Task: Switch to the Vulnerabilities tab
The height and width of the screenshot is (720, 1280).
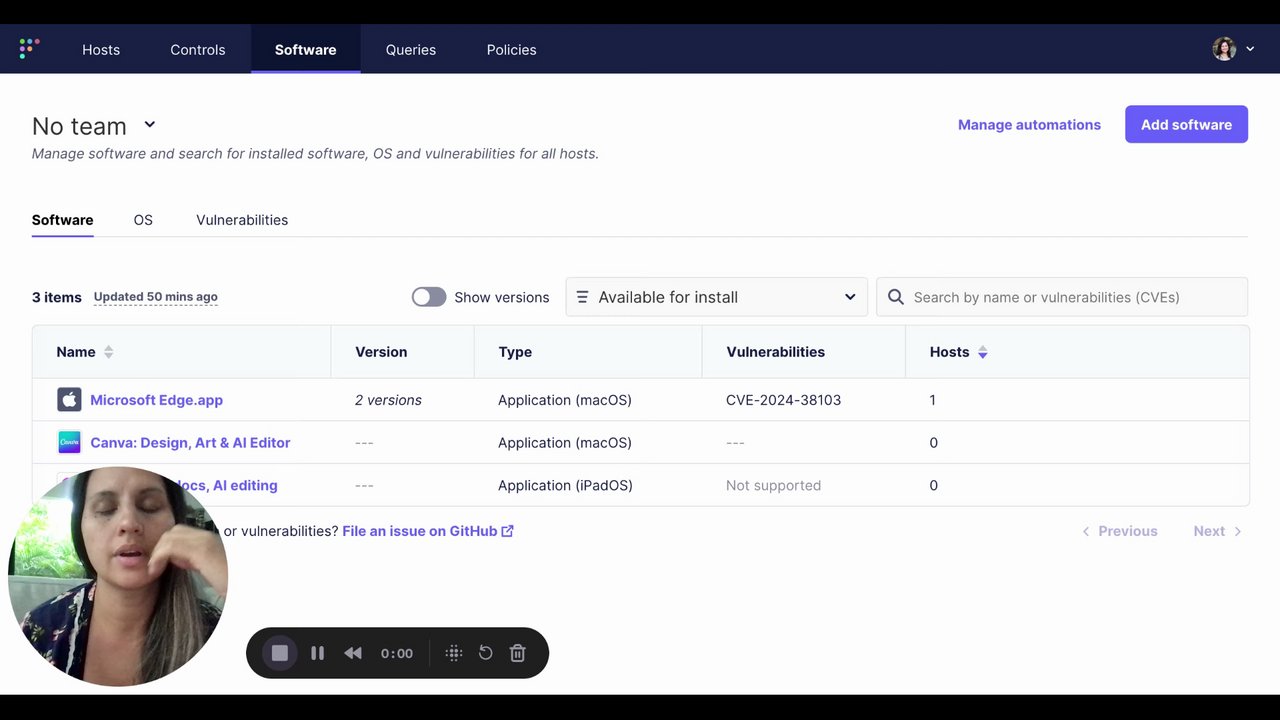Action: pos(242,220)
